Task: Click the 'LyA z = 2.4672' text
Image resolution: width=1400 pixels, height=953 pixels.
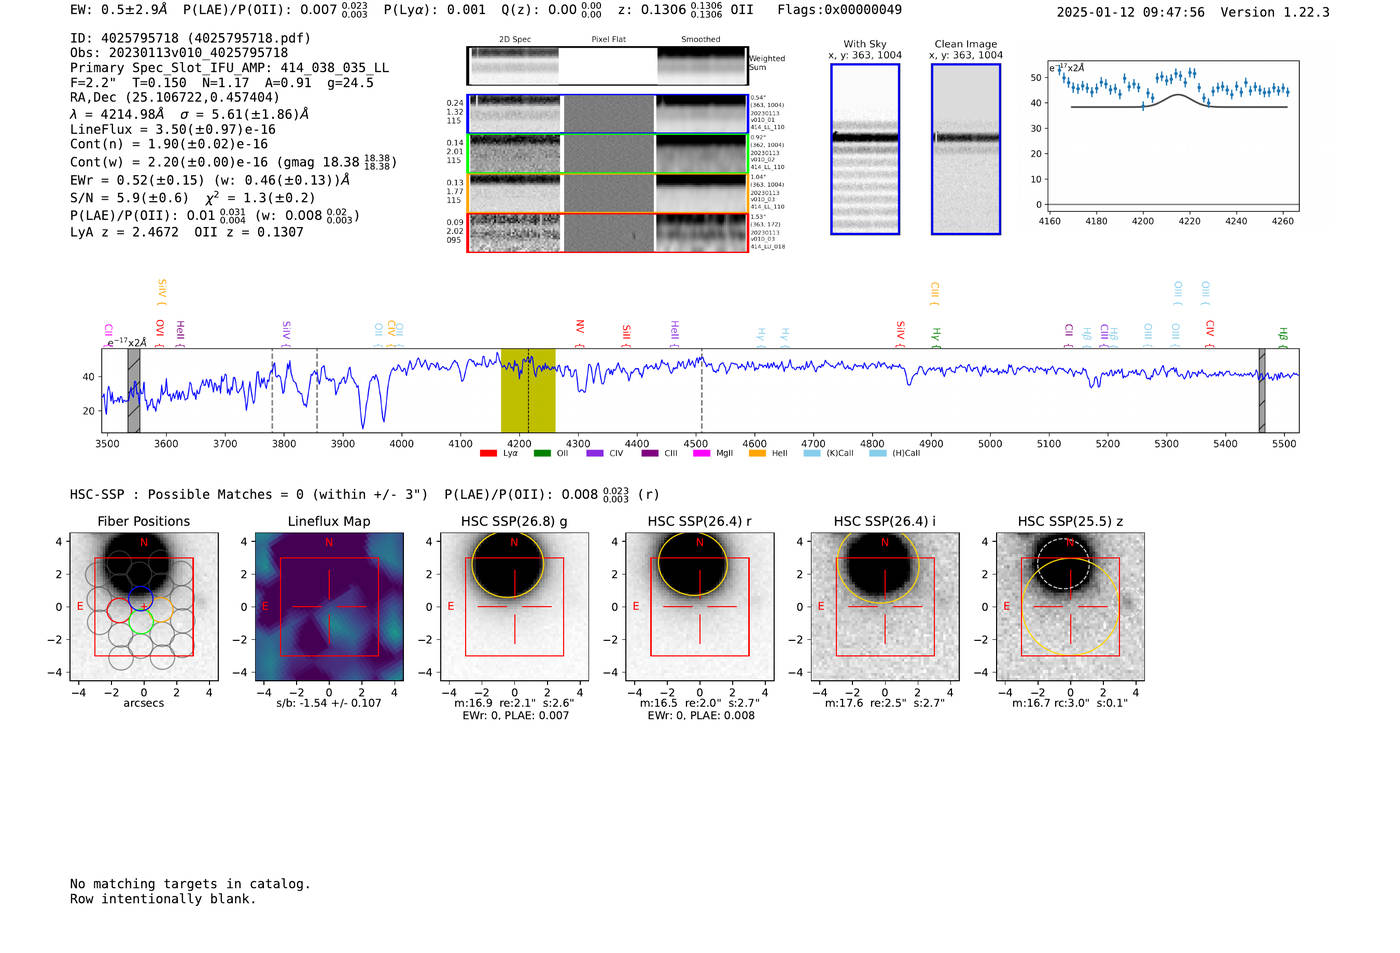Action: tap(124, 232)
